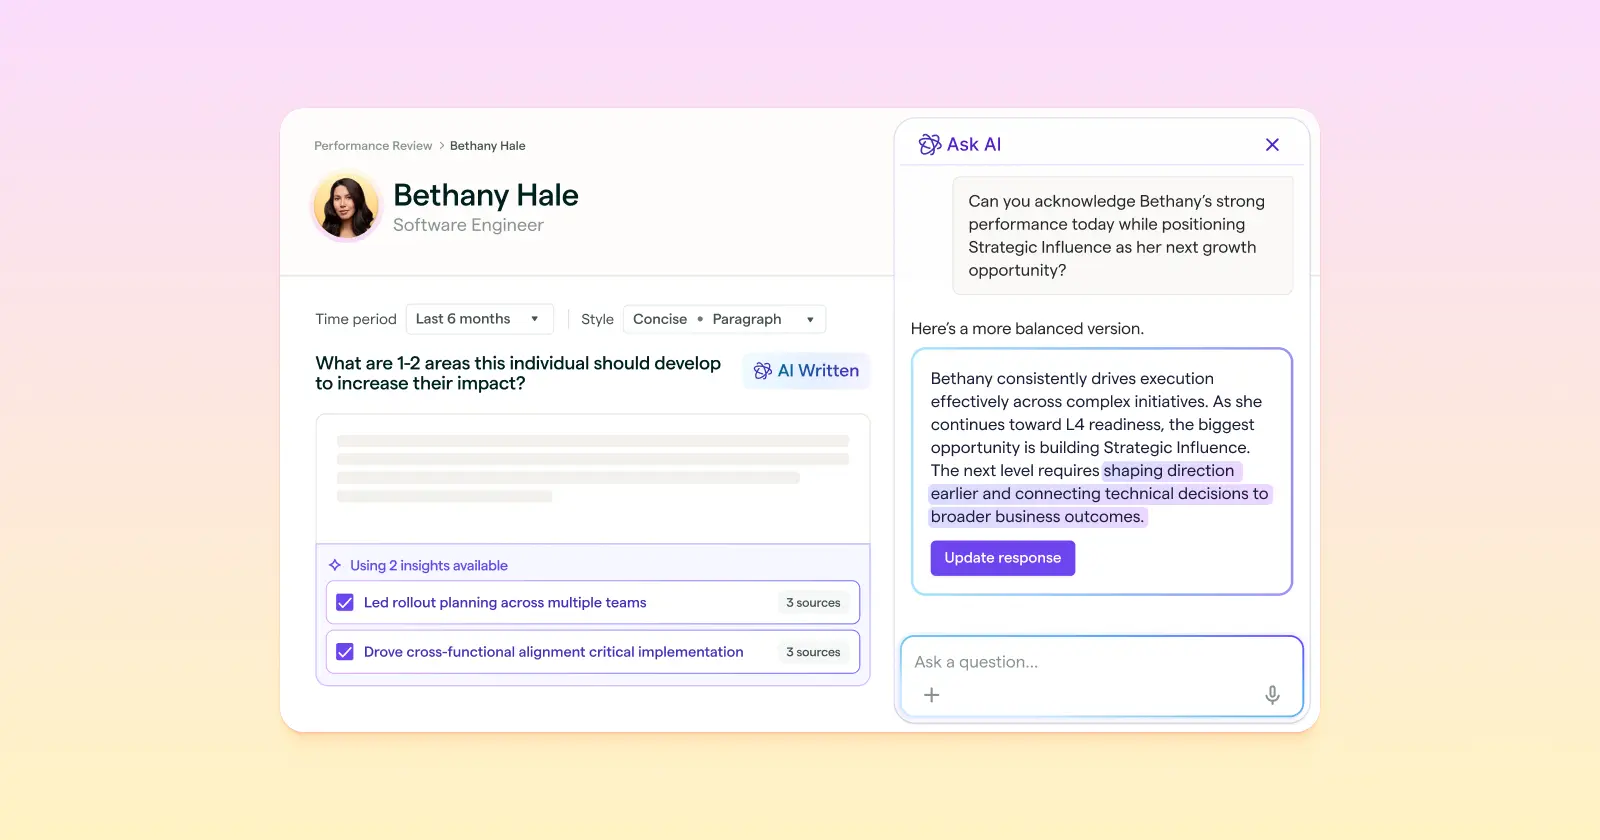This screenshot has height=840, width=1600.
Task: Uncheck Drove cross-functional alignment insight
Action: 345,652
